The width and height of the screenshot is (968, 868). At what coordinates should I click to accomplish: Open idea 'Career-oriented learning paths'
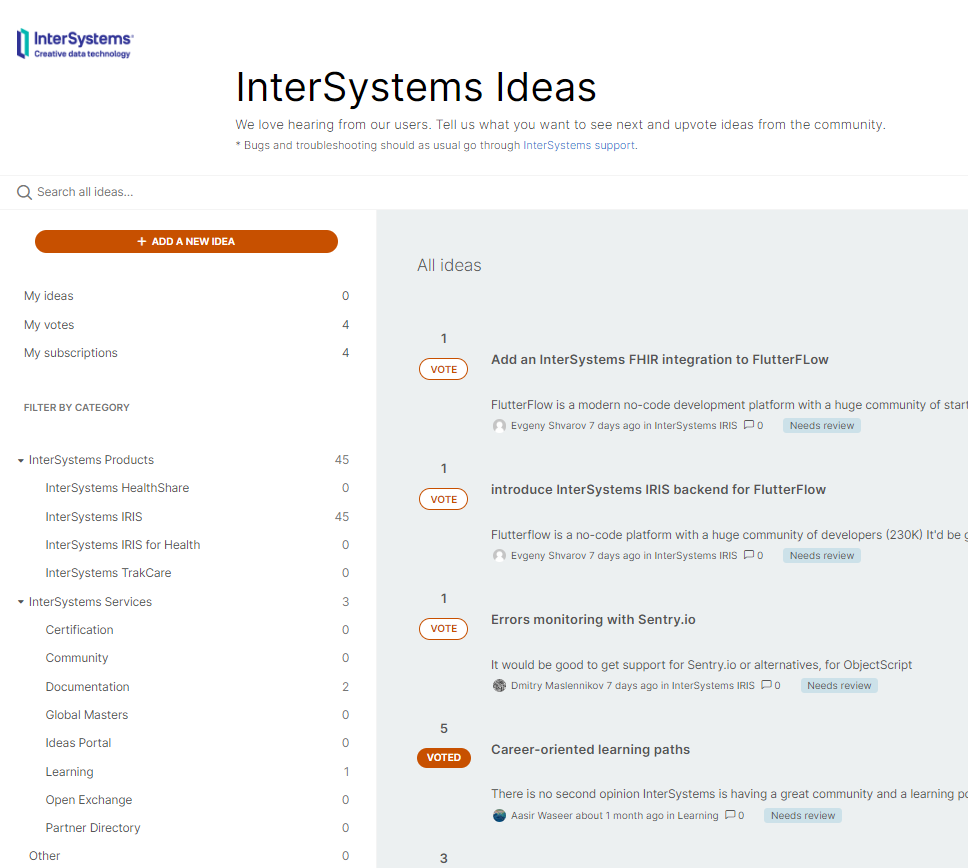590,749
